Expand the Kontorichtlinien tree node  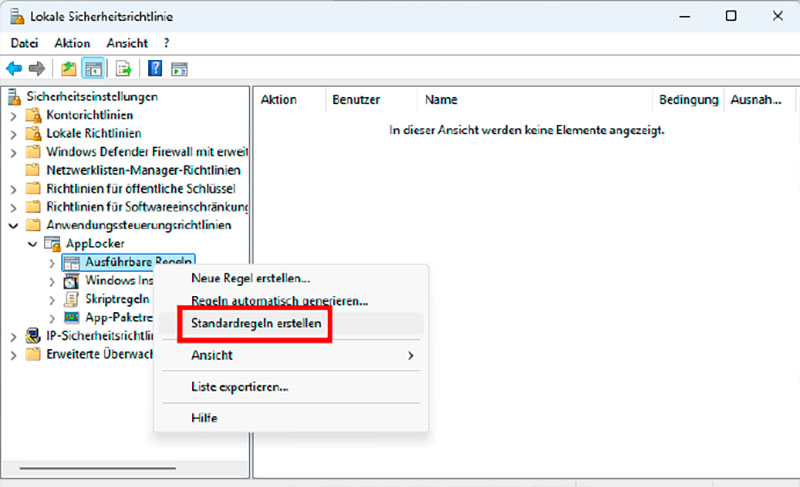click(13, 115)
